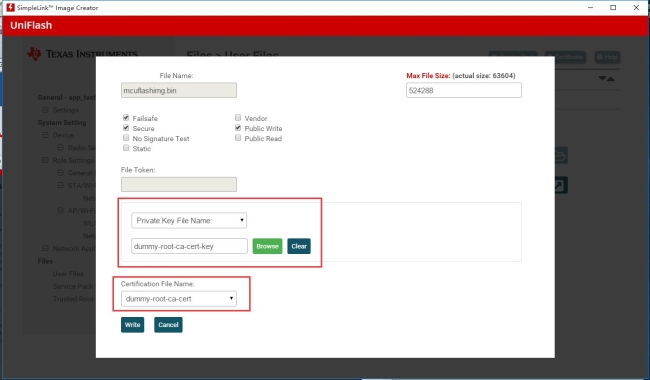Screen dimensions: 650x380
Task: Collapse the Device tree node
Action: [45, 135]
